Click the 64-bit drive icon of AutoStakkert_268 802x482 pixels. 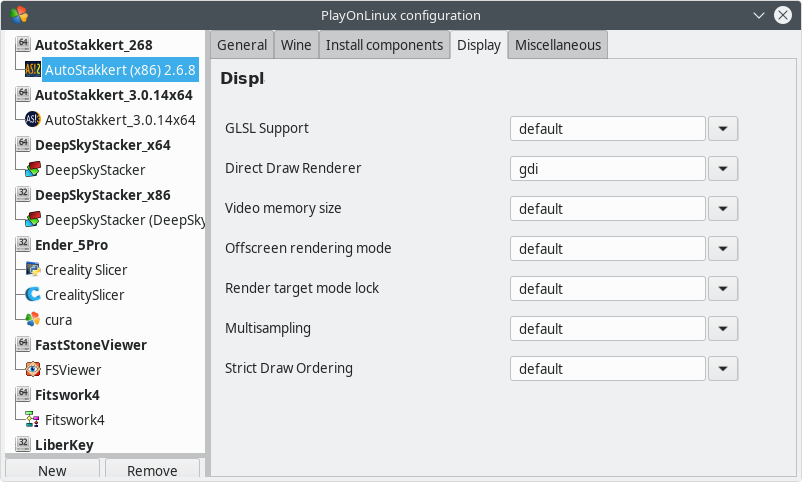point(23,44)
